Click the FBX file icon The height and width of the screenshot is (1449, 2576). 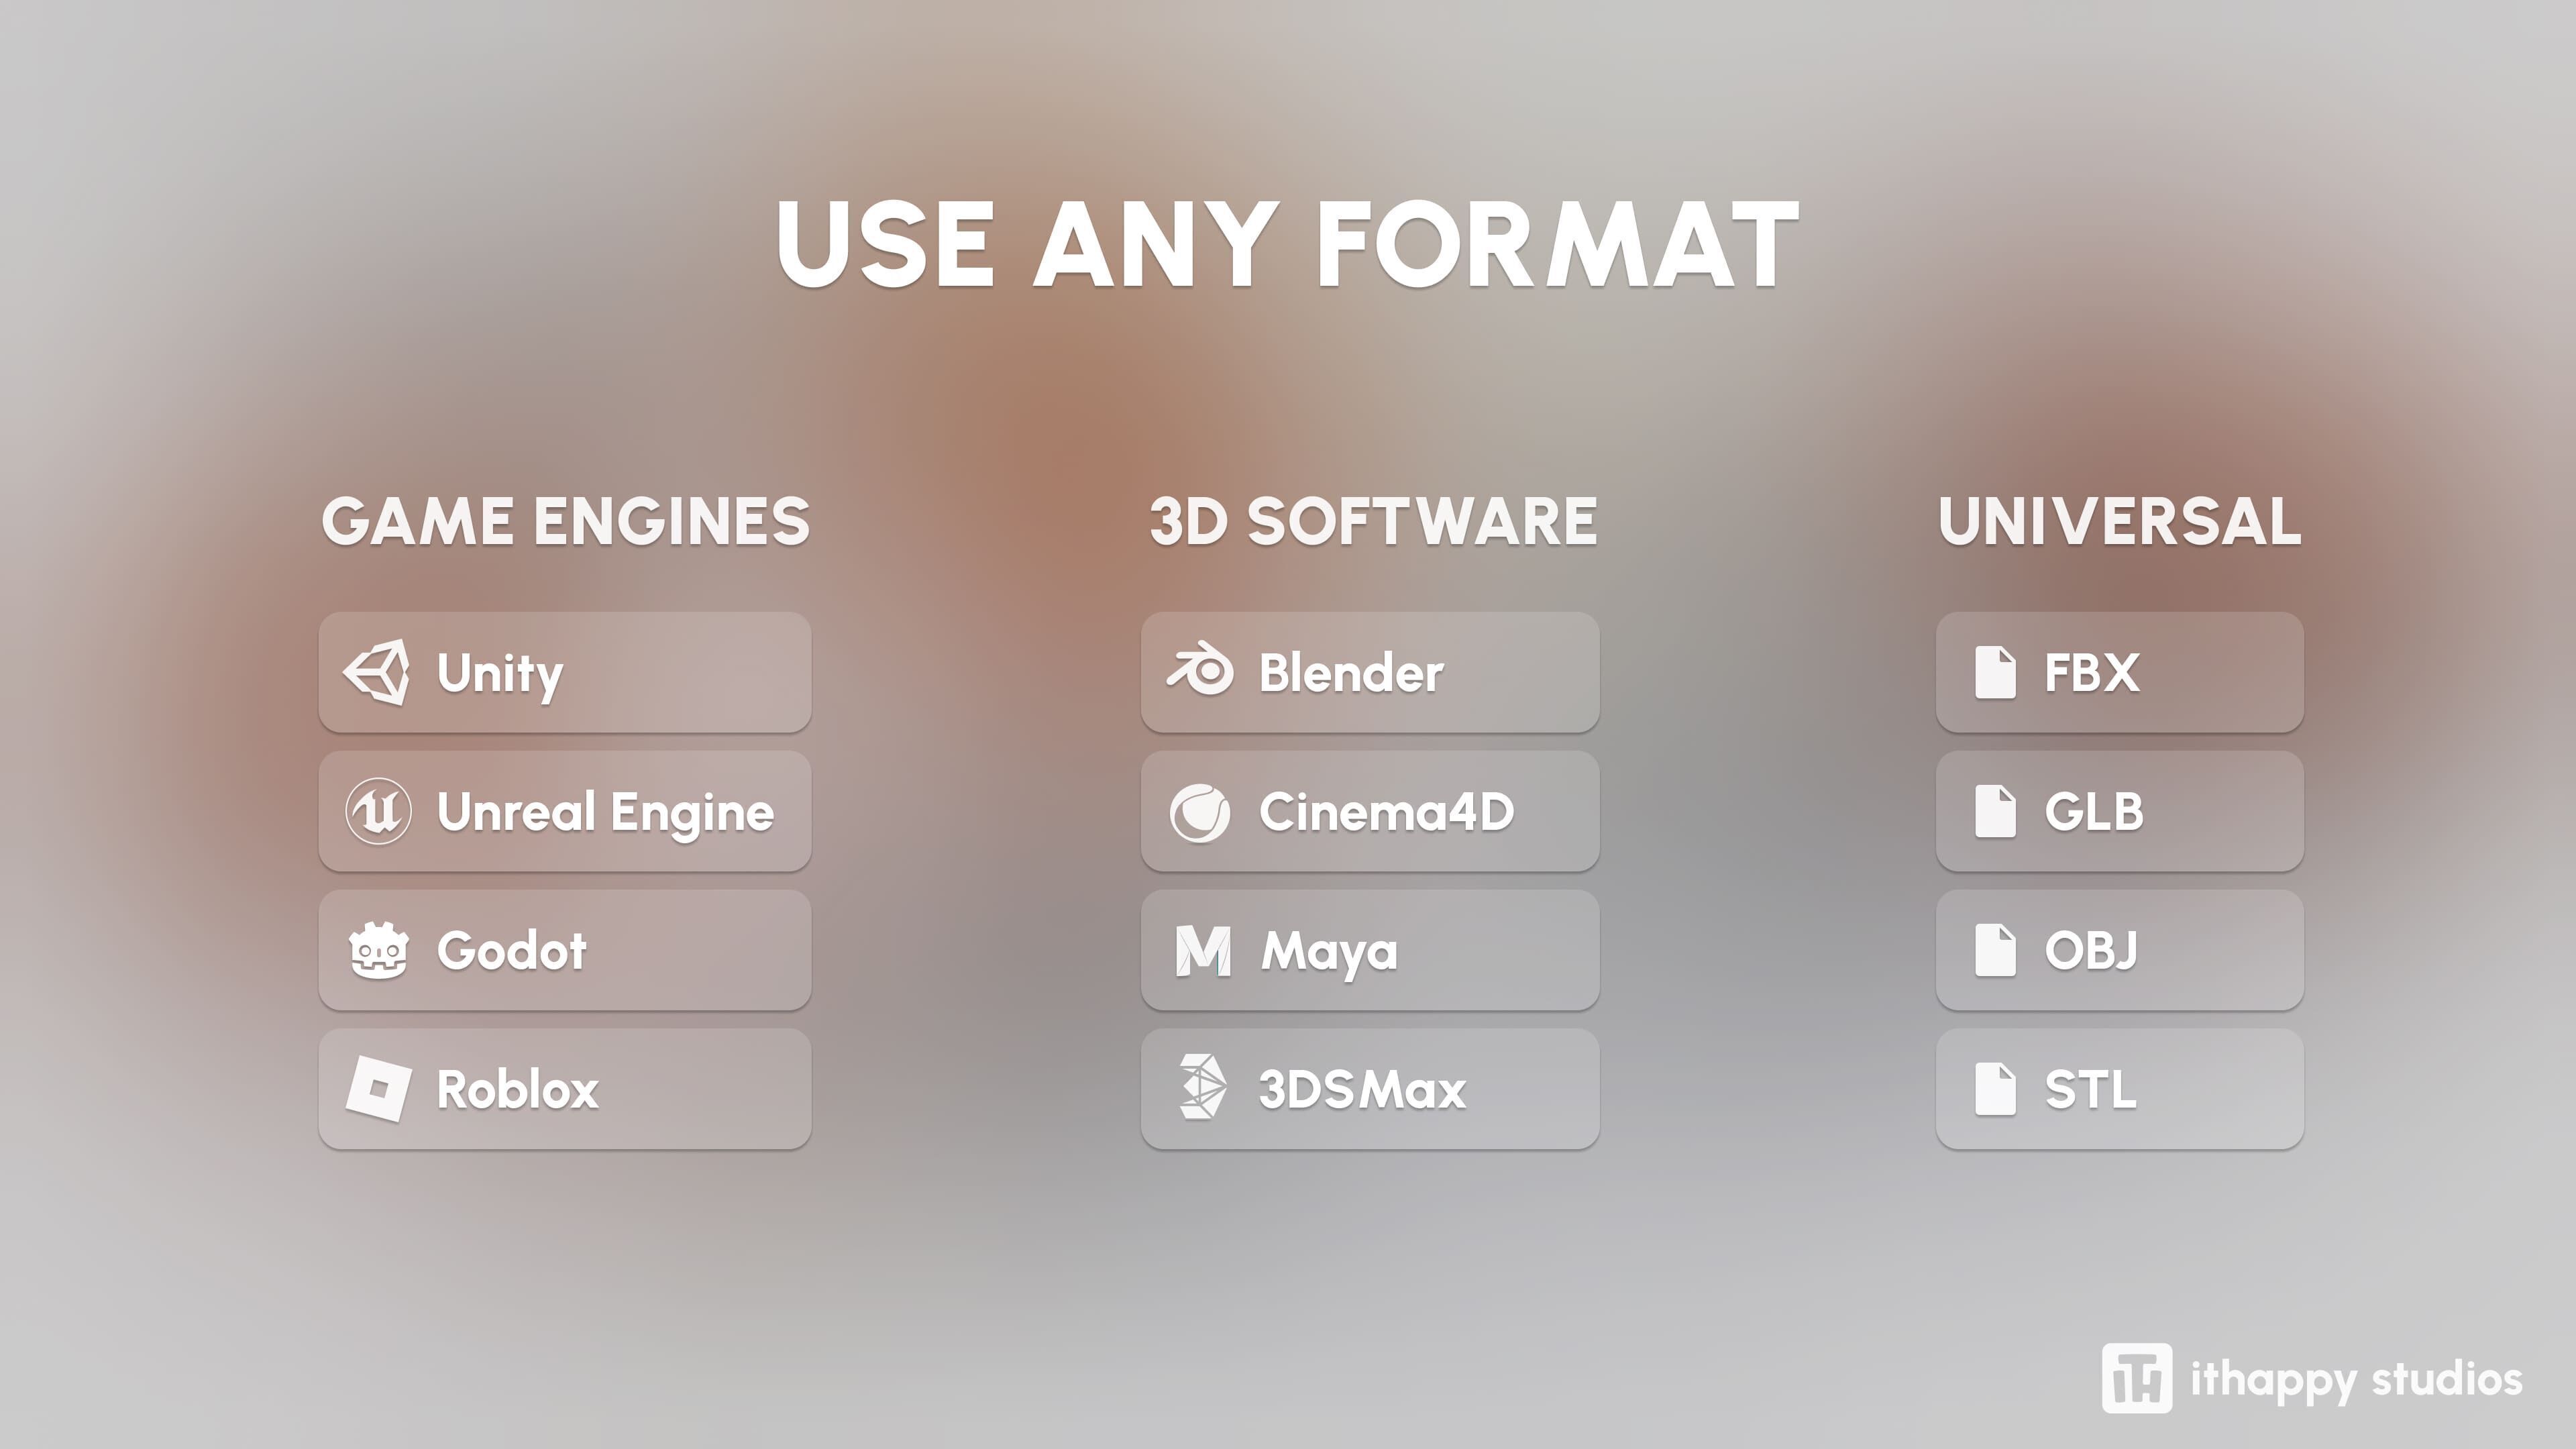tap(1995, 672)
